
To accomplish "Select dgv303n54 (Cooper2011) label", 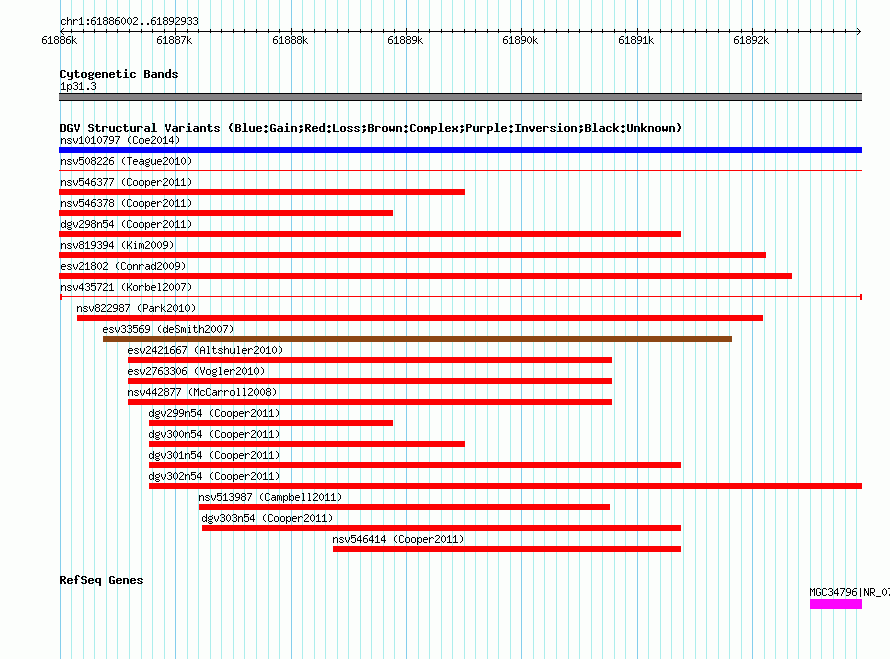I will pyautogui.click(x=267, y=518).
